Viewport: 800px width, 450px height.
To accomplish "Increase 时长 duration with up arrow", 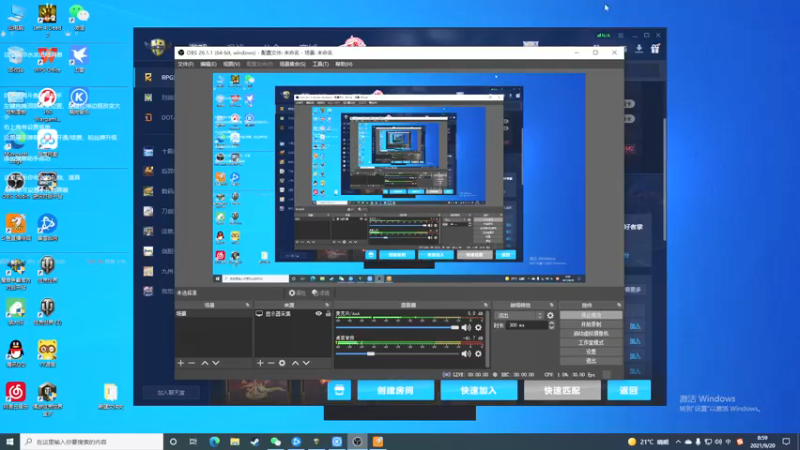I will (x=552, y=323).
